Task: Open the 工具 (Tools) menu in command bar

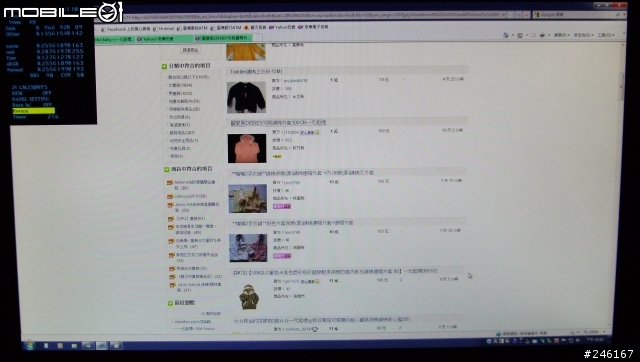Action: [x=605, y=35]
